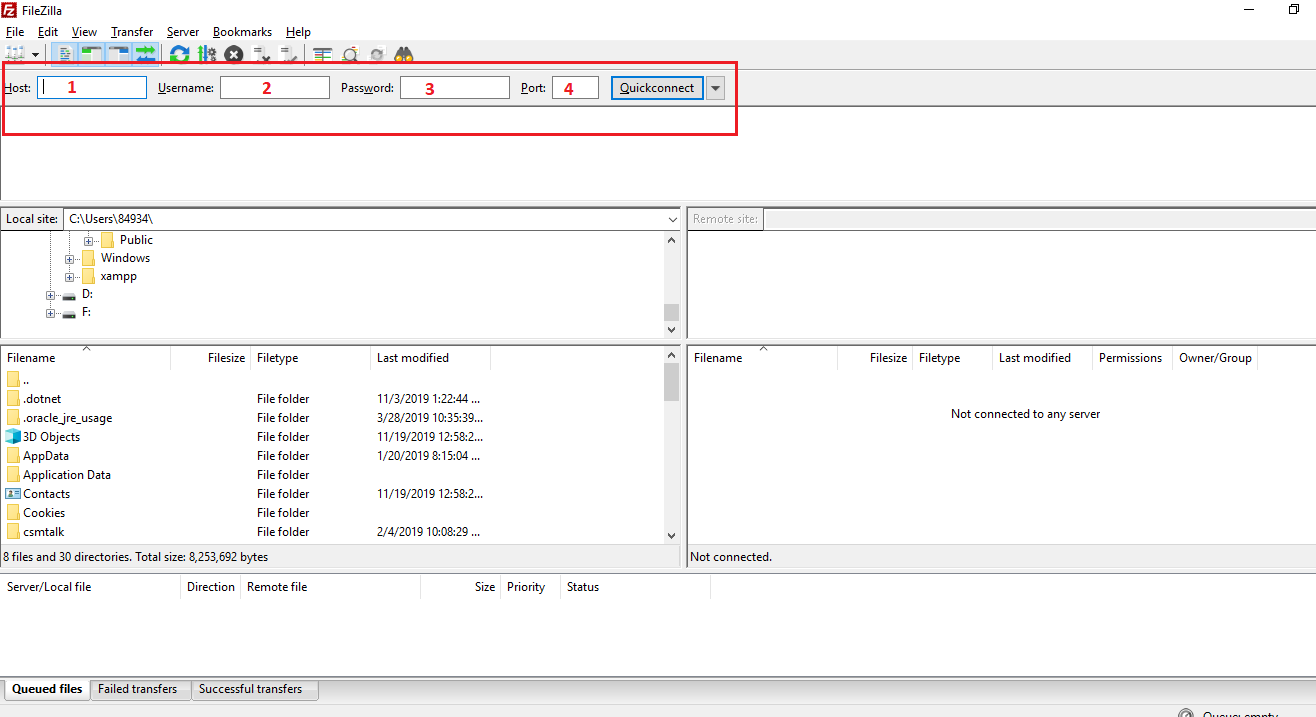Viewport: 1316px width, 717px height.
Task: Select the csmtalk folder row
Action: point(332,532)
